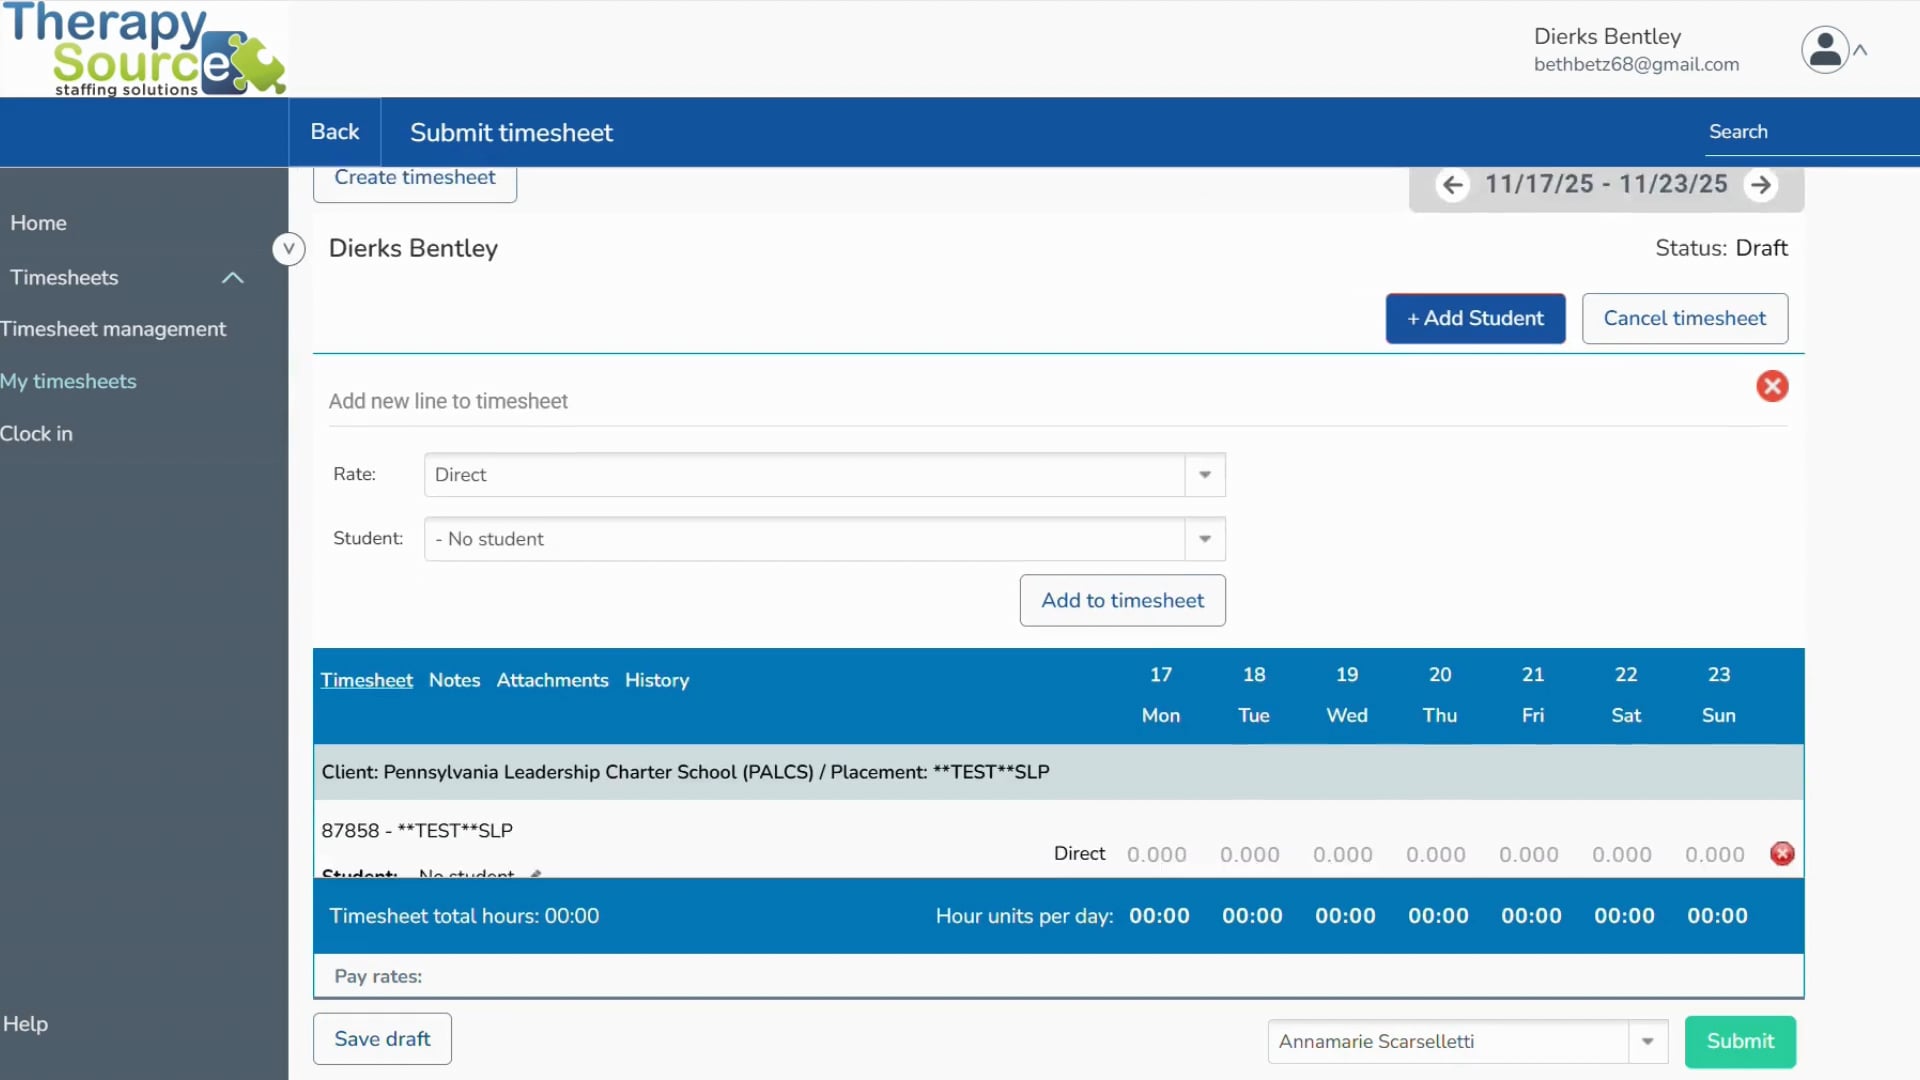Click Sunday 23 hours cell
Screen dimensions: 1920x1080
1715,855
